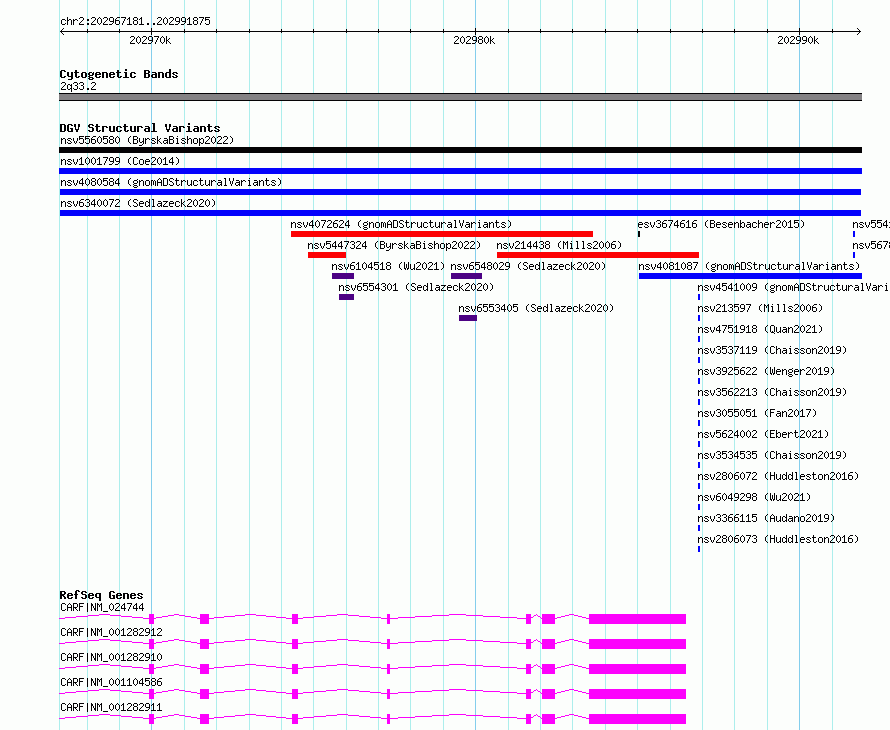This screenshot has height=730, width=890.
Task: Click the large last exon of CARF|NM_024744
Action: coord(637,619)
